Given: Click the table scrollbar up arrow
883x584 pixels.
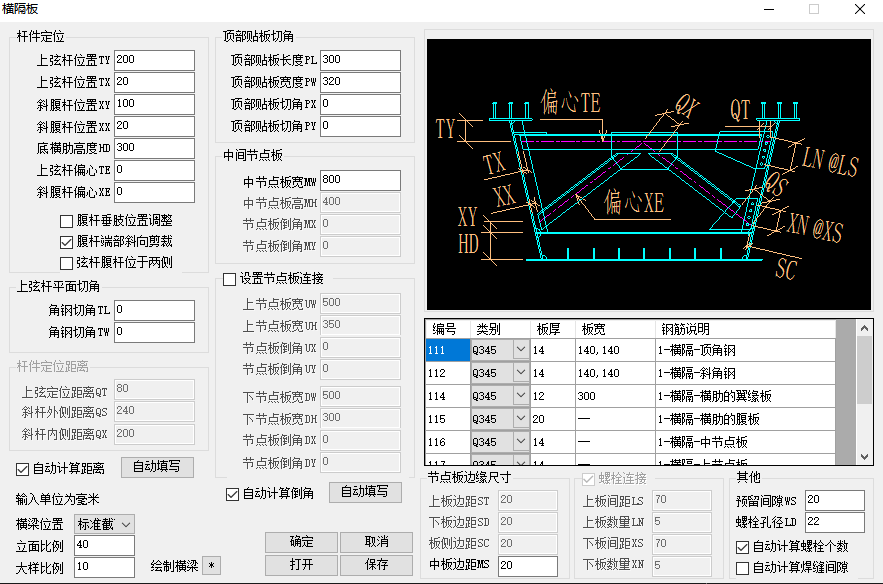Looking at the screenshot, I should point(864,328).
